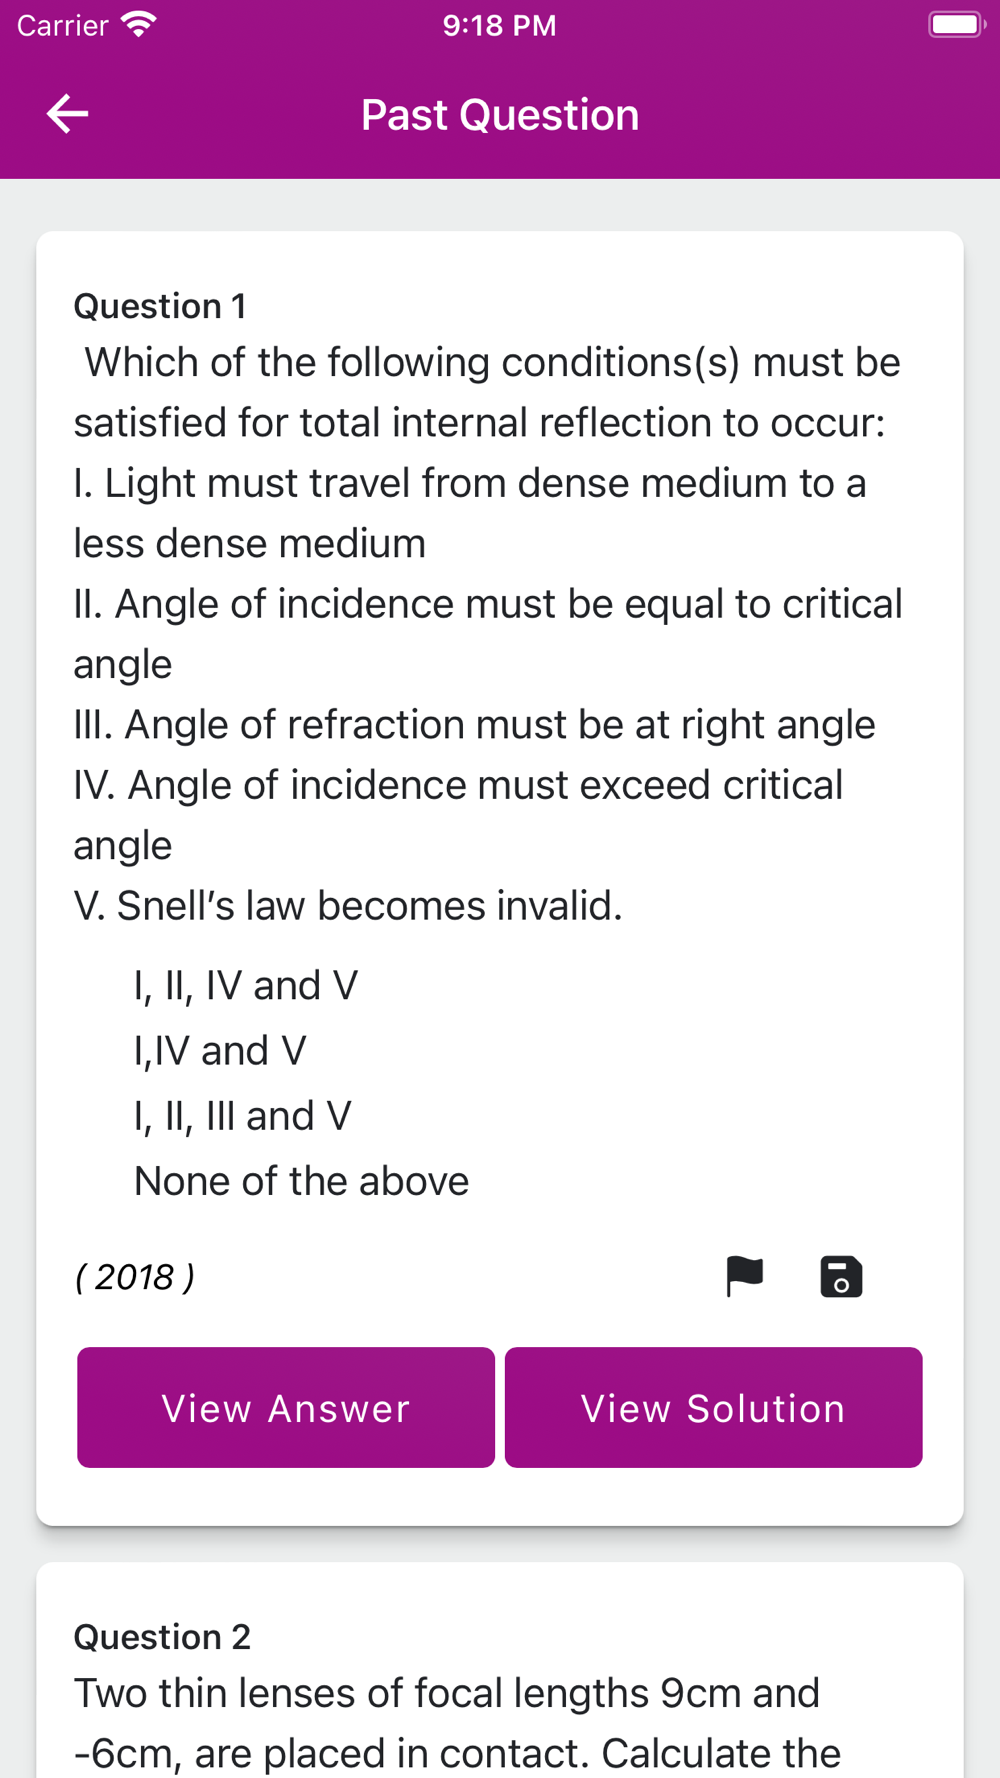Tap statement V about Snell's law
The height and width of the screenshot is (1778, 1000).
(348, 906)
